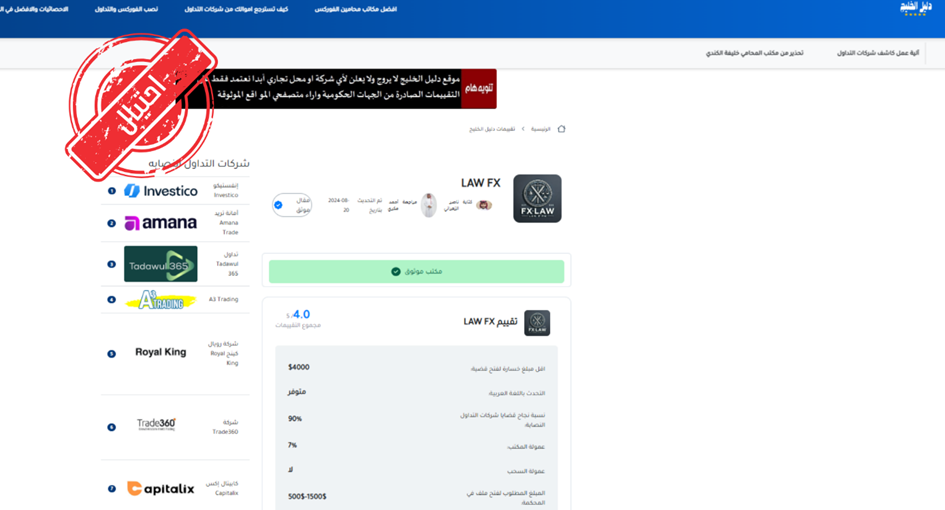
Task: Open آلية عمل كاشف شركات التداول
Action: point(878,53)
